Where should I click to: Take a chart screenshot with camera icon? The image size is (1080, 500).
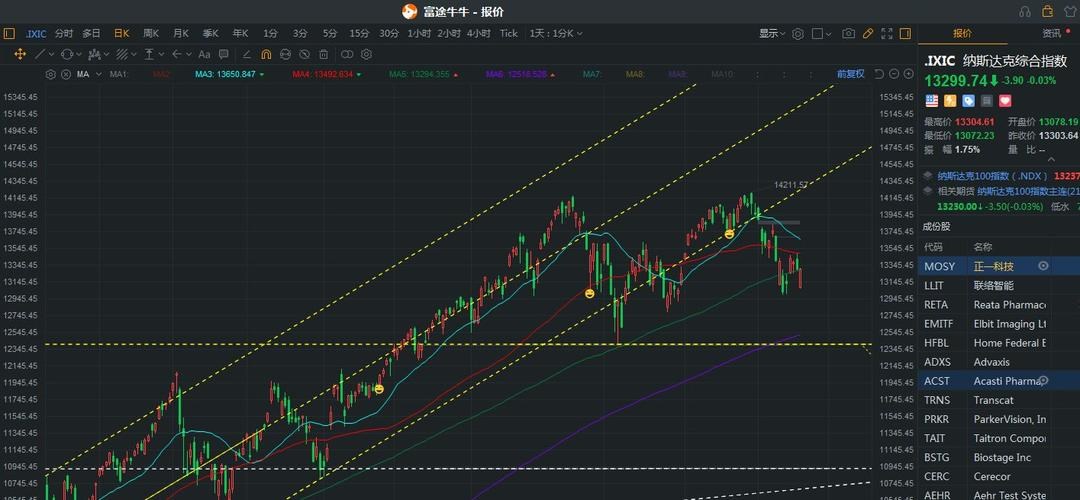click(x=849, y=34)
